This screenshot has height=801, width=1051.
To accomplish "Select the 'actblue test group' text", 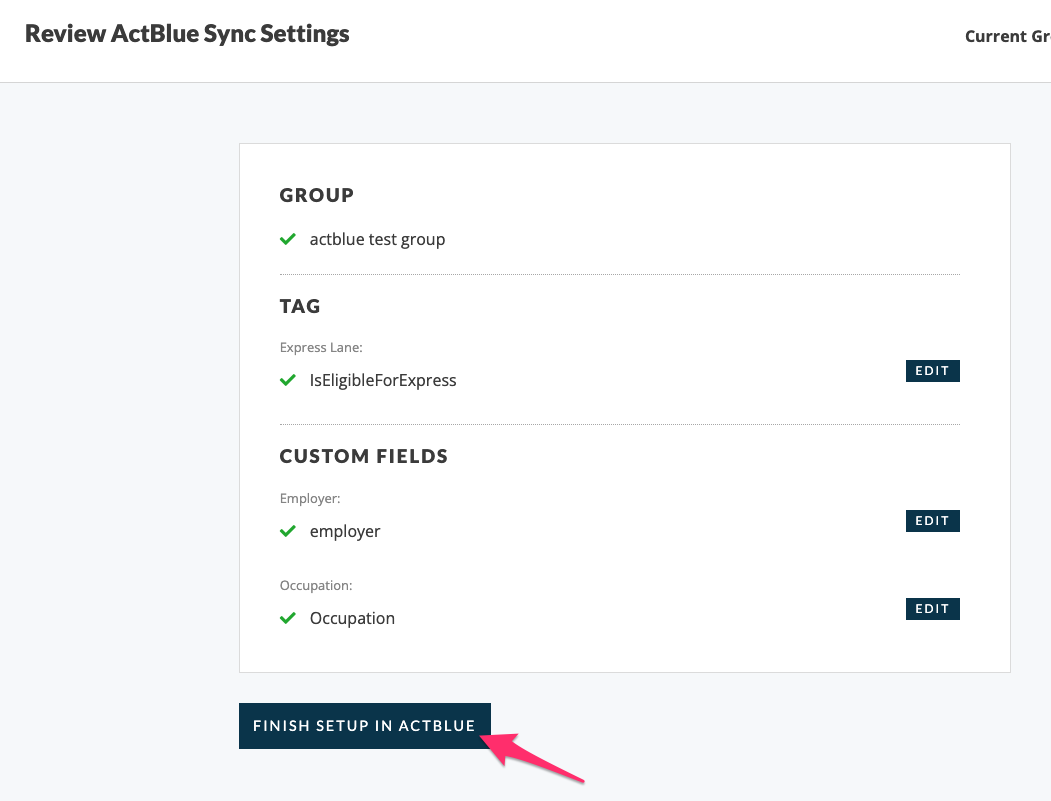I will point(377,239).
